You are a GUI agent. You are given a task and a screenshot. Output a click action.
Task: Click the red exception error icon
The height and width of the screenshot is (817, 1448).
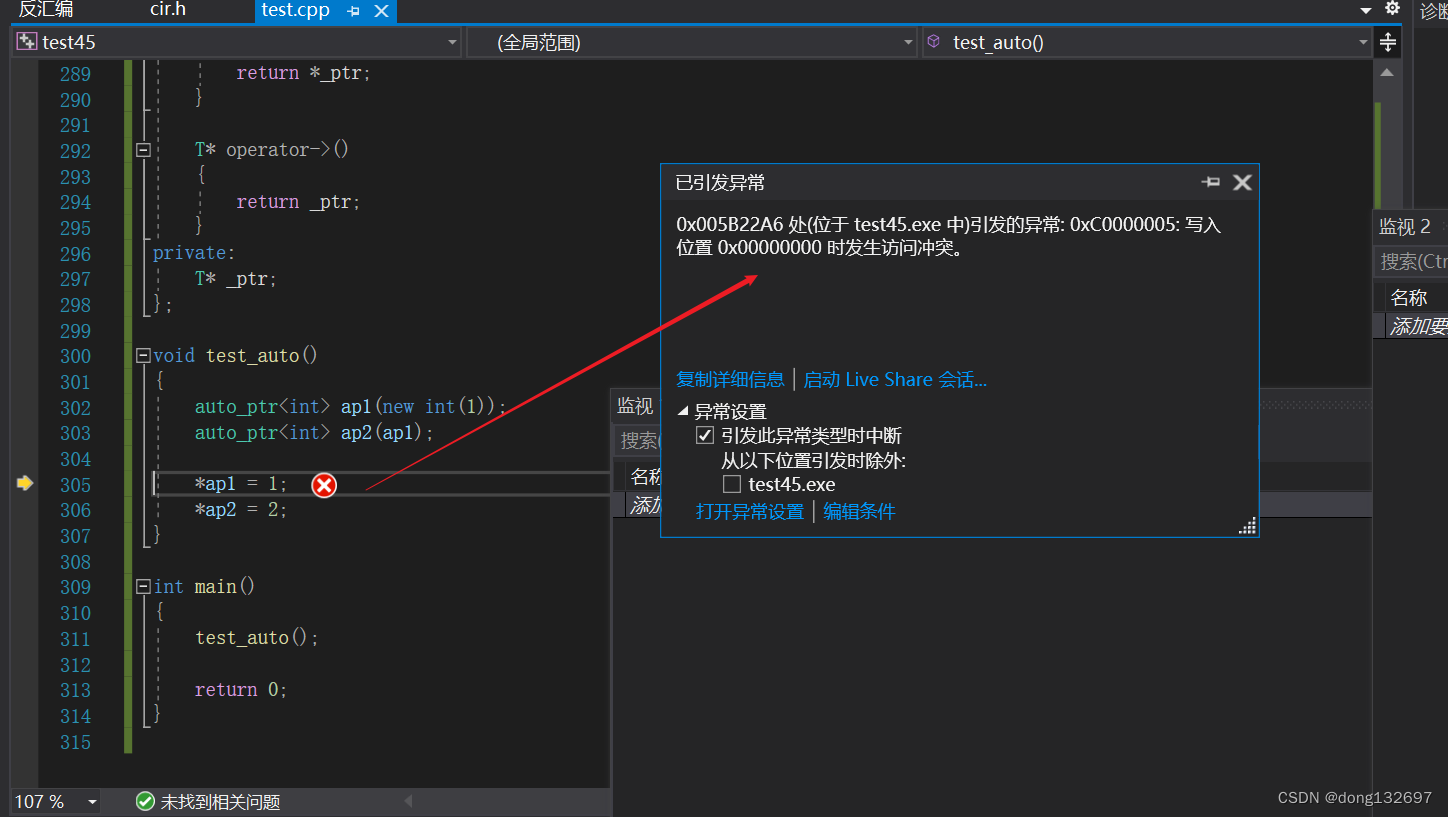pyautogui.click(x=324, y=485)
